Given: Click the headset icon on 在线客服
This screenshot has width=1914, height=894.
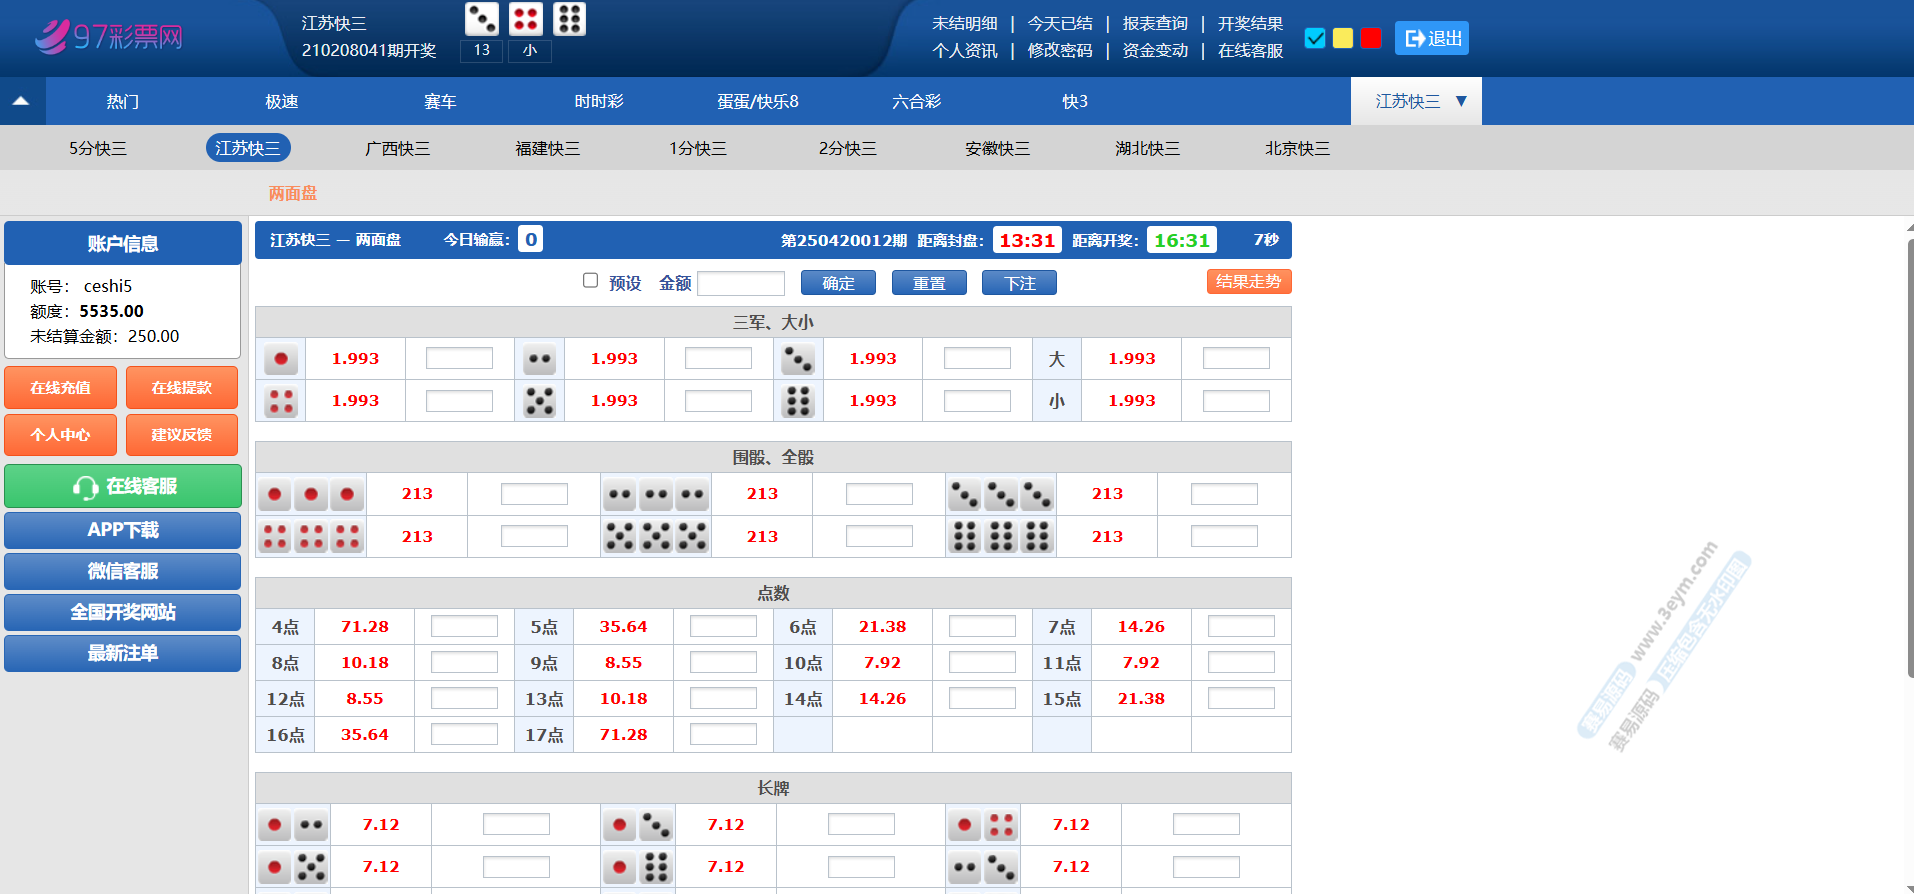Looking at the screenshot, I should [x=85, y=487].
